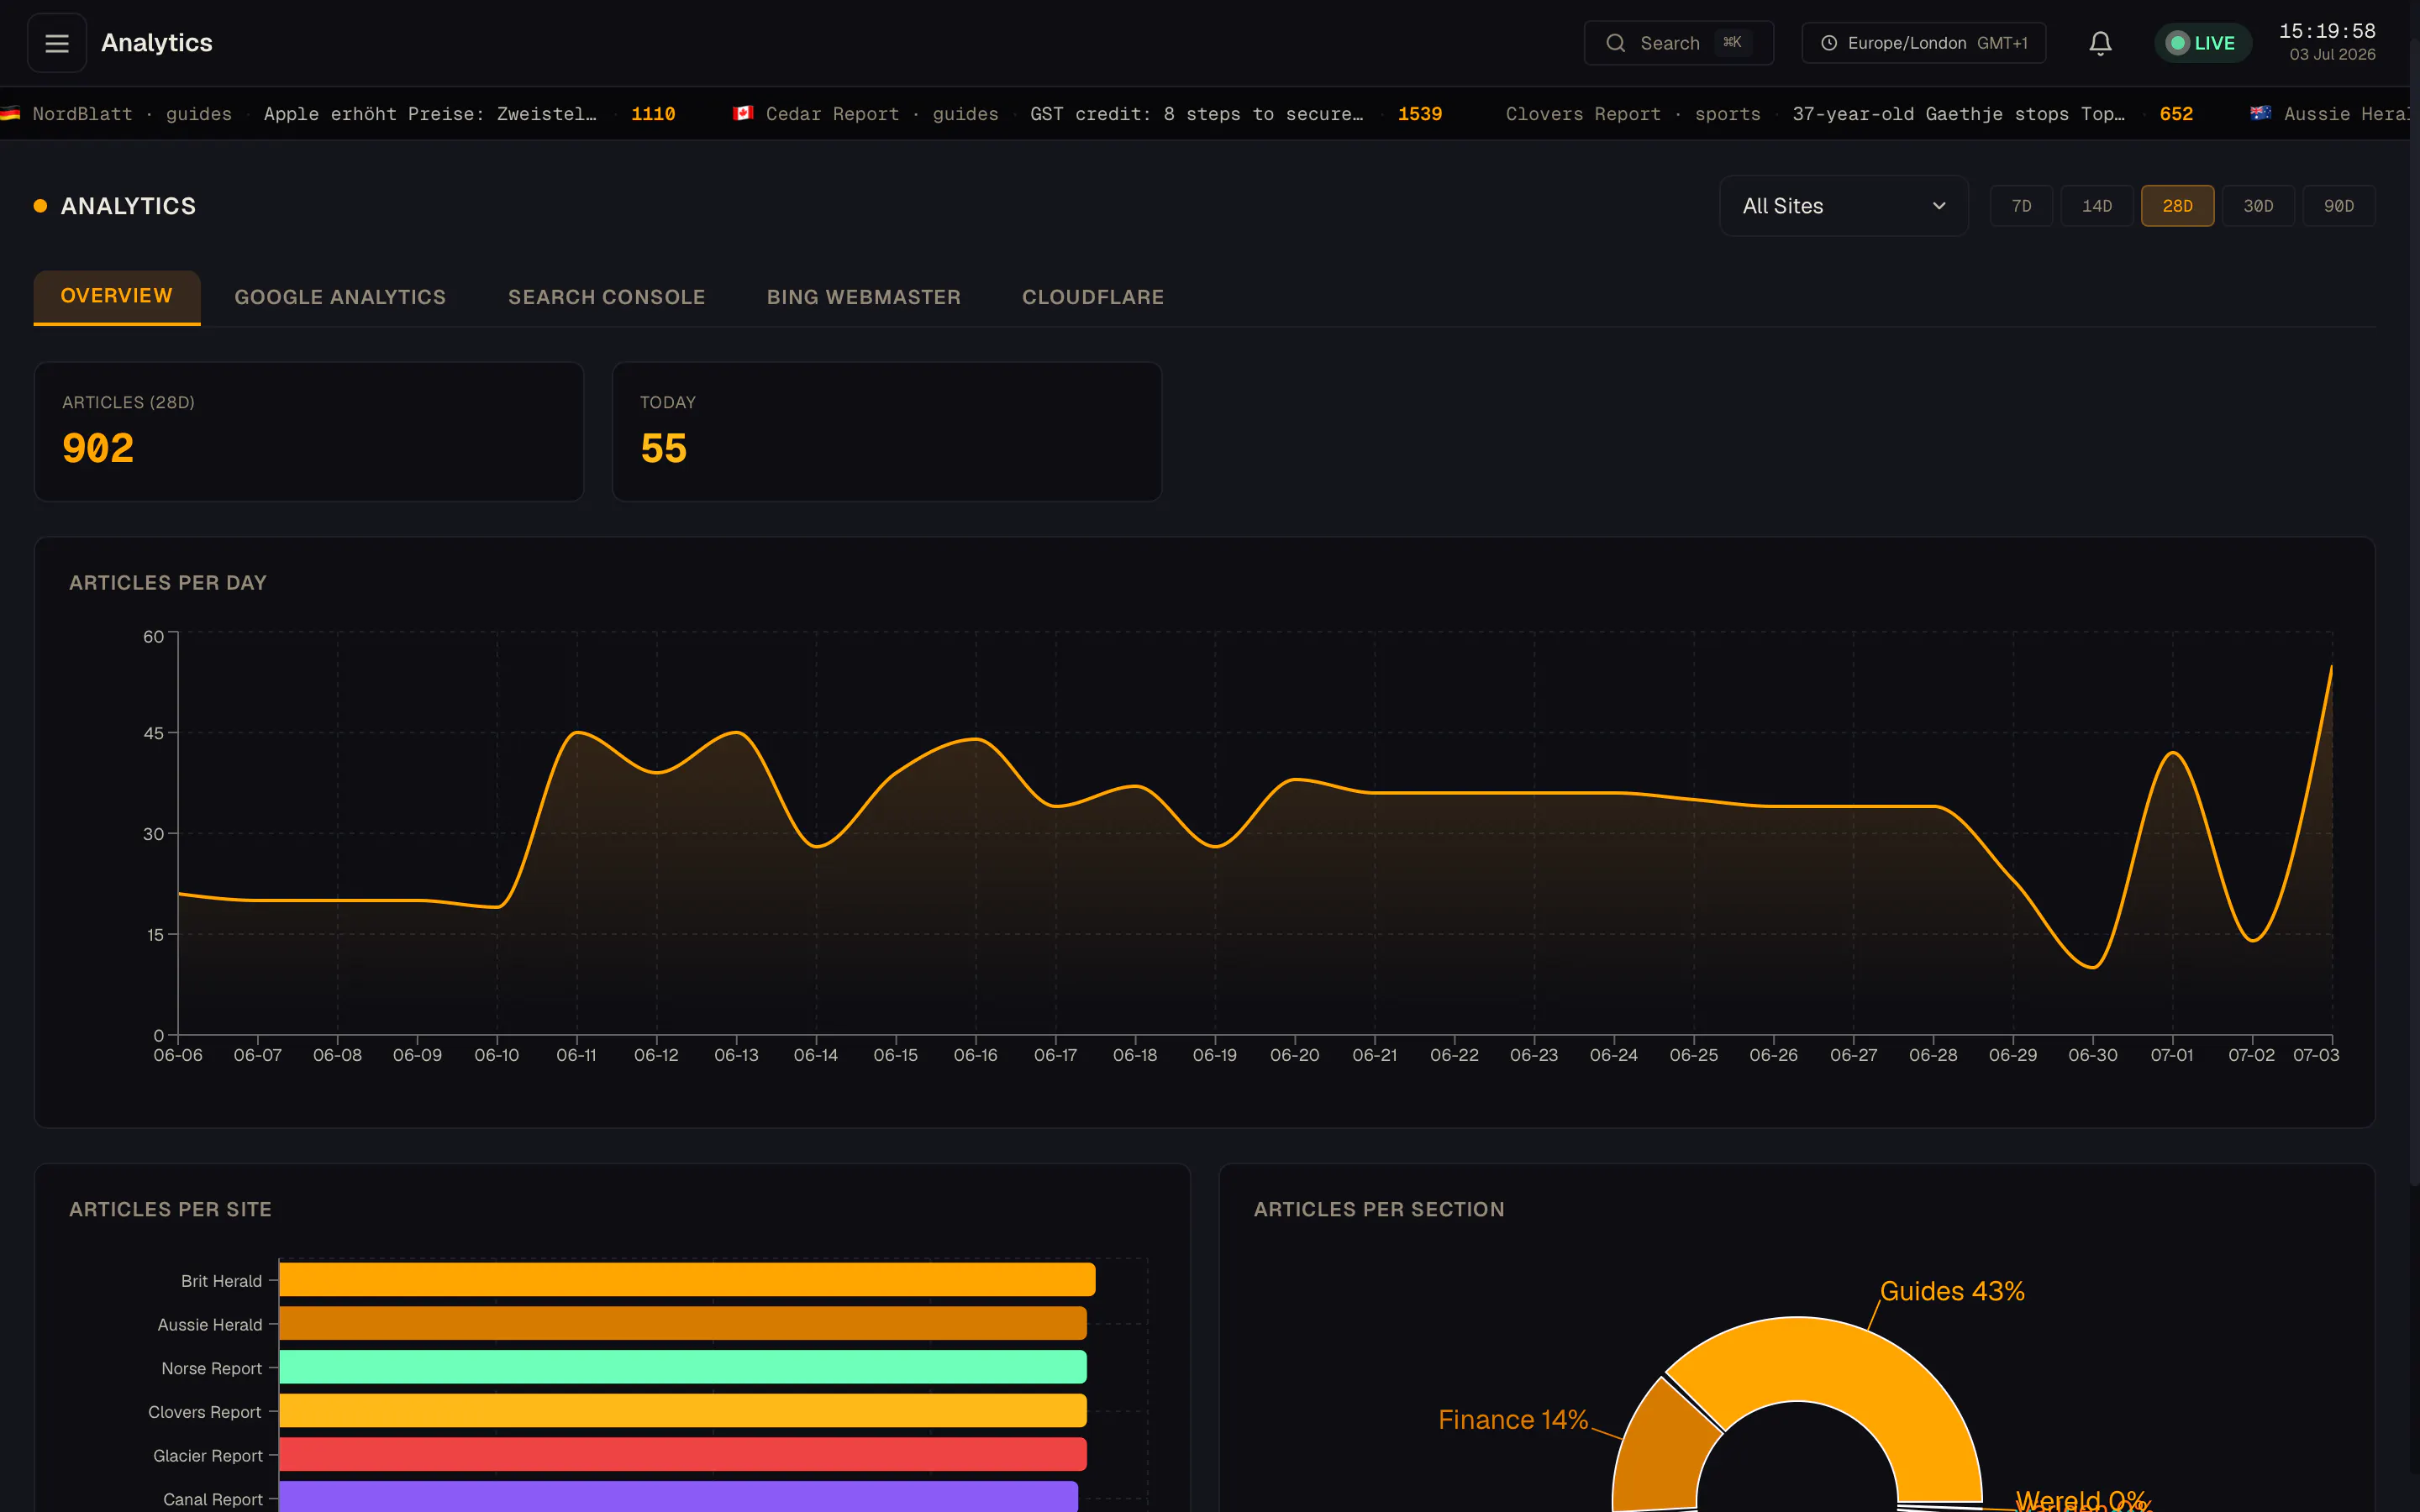Screen dimensions: 2420x1512
Task: Select the 7D time range
Action: [x=2021, y=206]
